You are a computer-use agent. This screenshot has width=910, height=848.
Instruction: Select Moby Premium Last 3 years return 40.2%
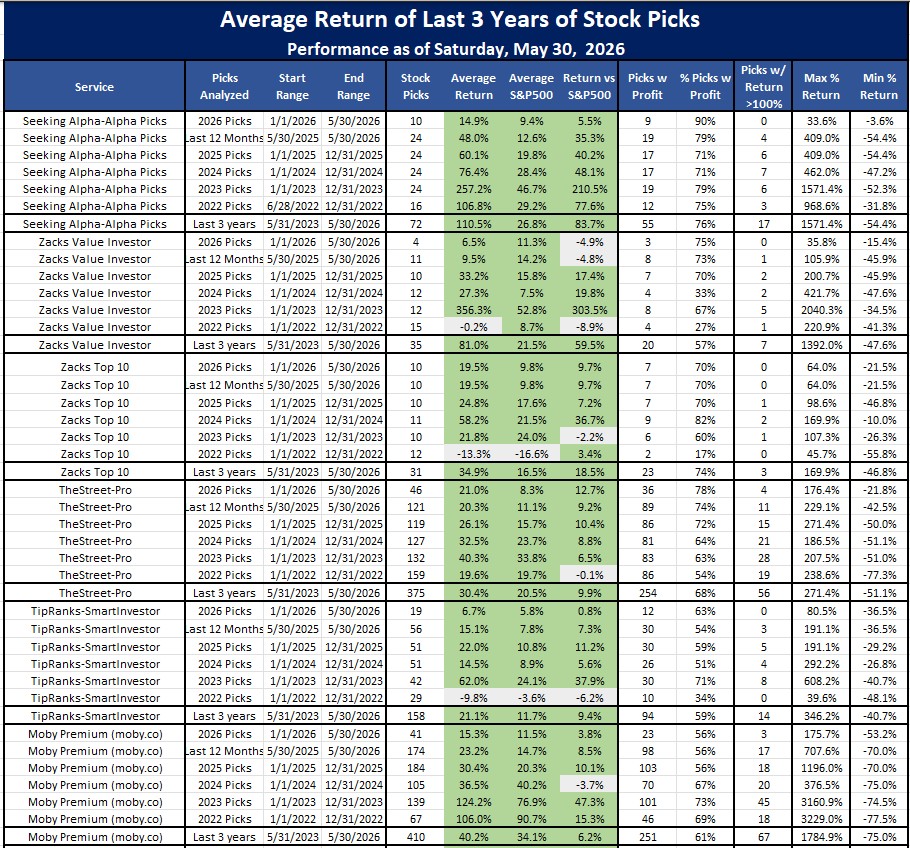point(474,837)
